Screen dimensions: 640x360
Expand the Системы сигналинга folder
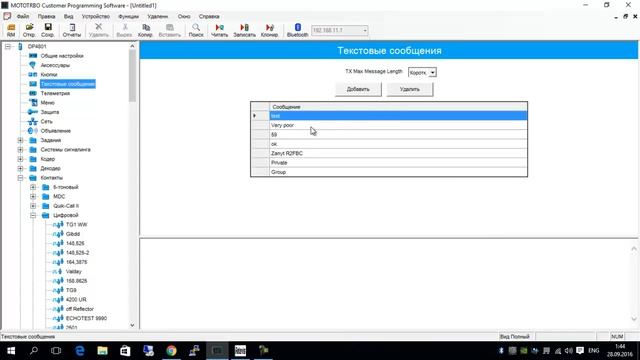[20, 150]
